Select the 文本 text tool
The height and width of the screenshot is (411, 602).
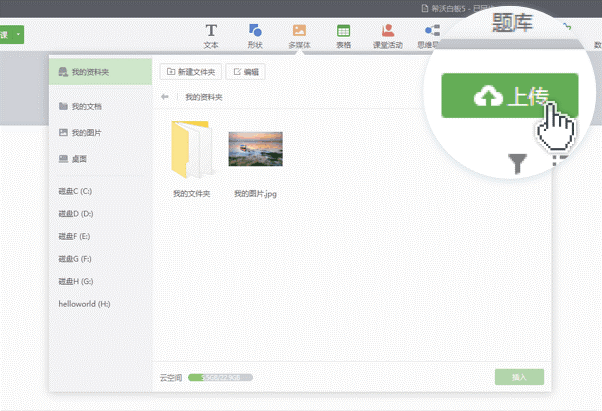pyautogui.click(x=211, y=36)
